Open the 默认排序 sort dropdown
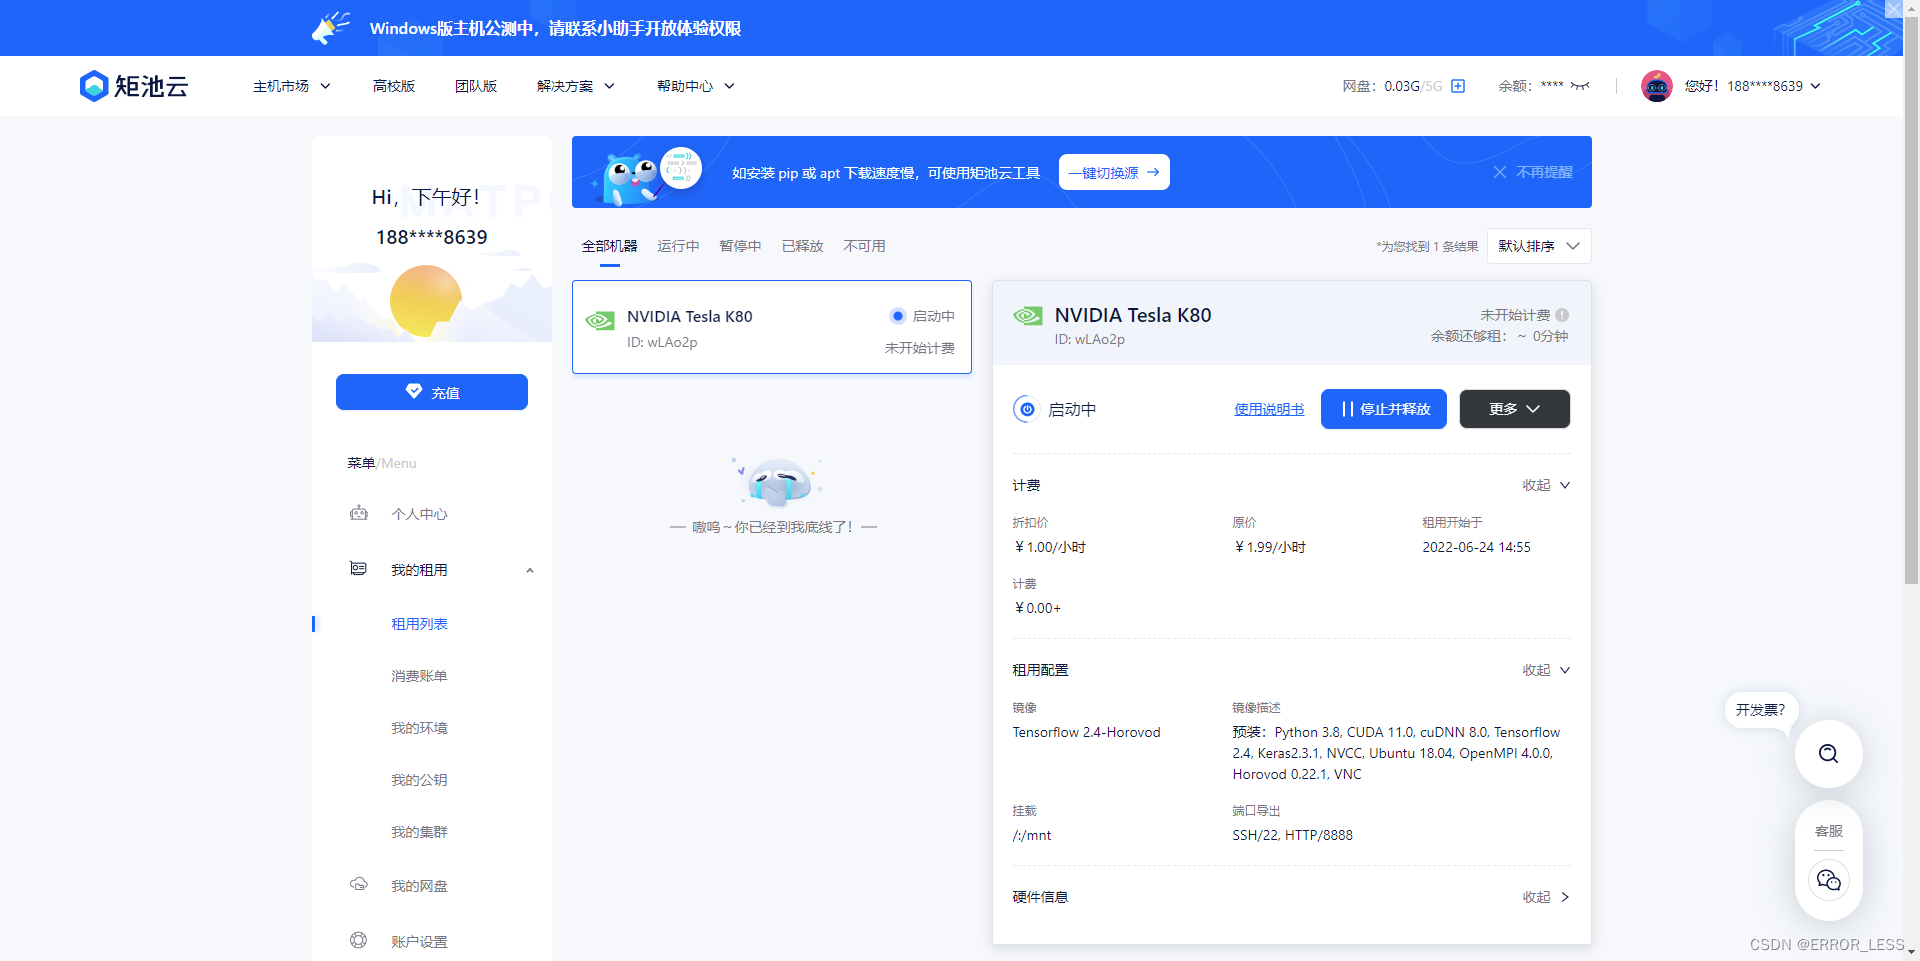Screen dimensions: 1920x961 point(1539,246)
